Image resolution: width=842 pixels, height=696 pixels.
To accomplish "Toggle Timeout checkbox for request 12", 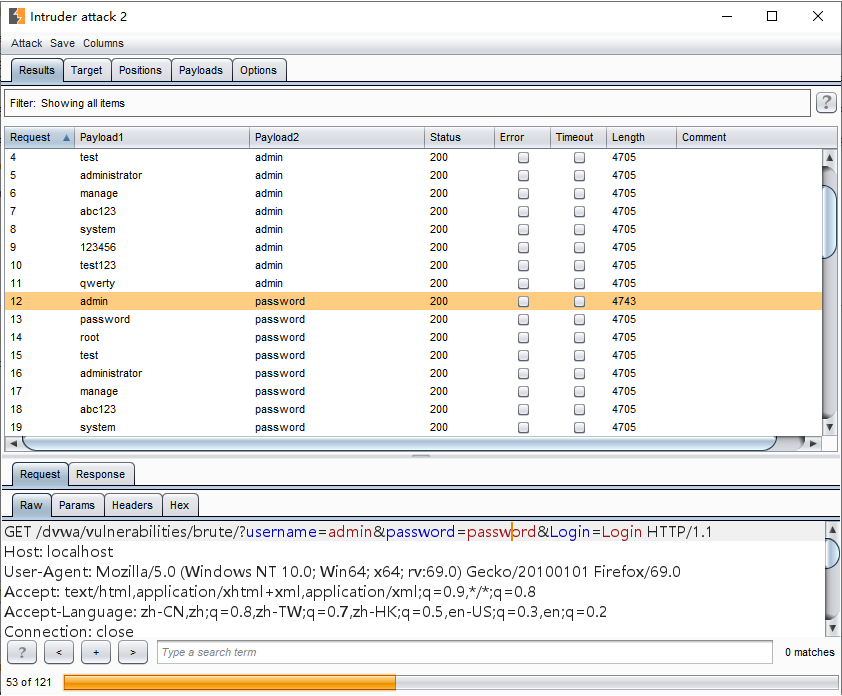I will click(579, 301).
